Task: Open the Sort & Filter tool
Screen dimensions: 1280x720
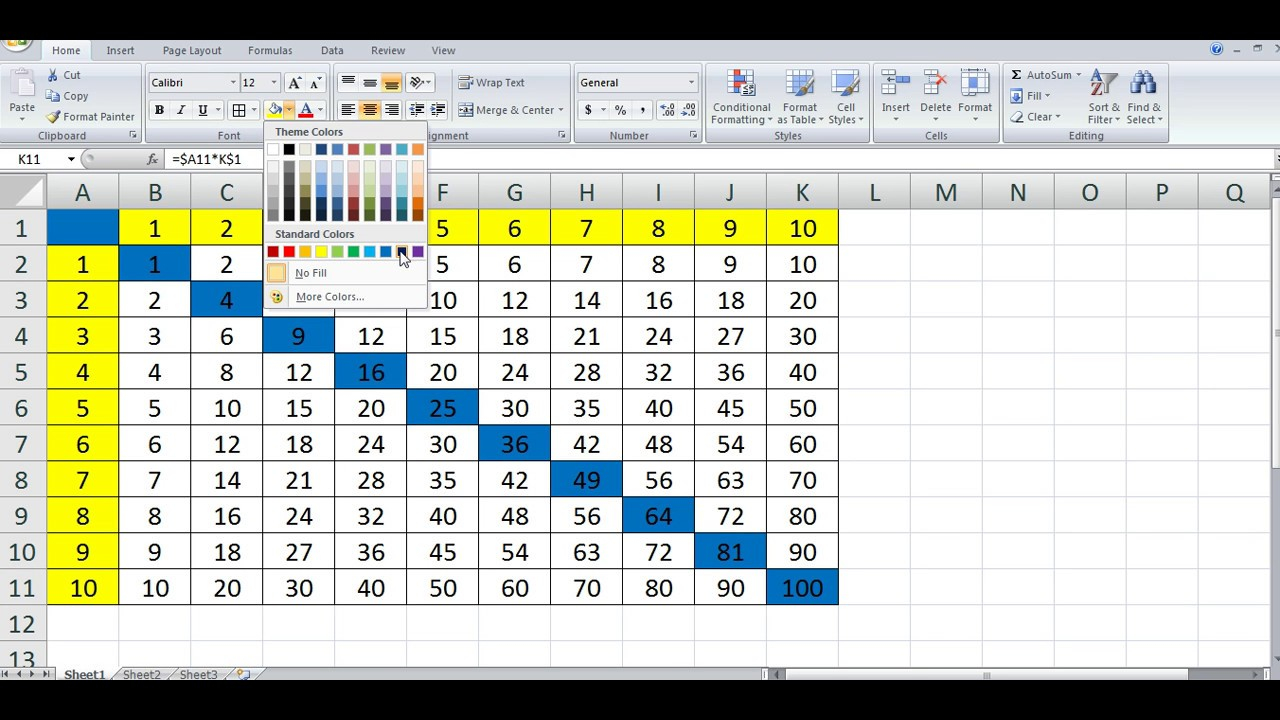Action: click(x=1104, y=85)
